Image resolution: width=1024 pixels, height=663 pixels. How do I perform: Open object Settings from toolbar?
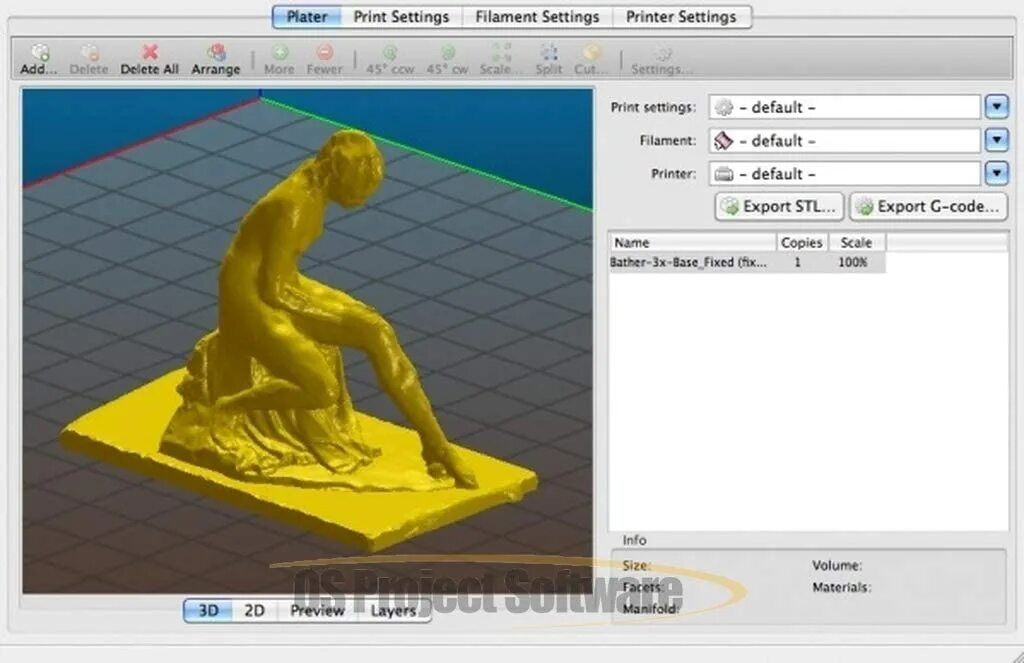pos(662,52)
